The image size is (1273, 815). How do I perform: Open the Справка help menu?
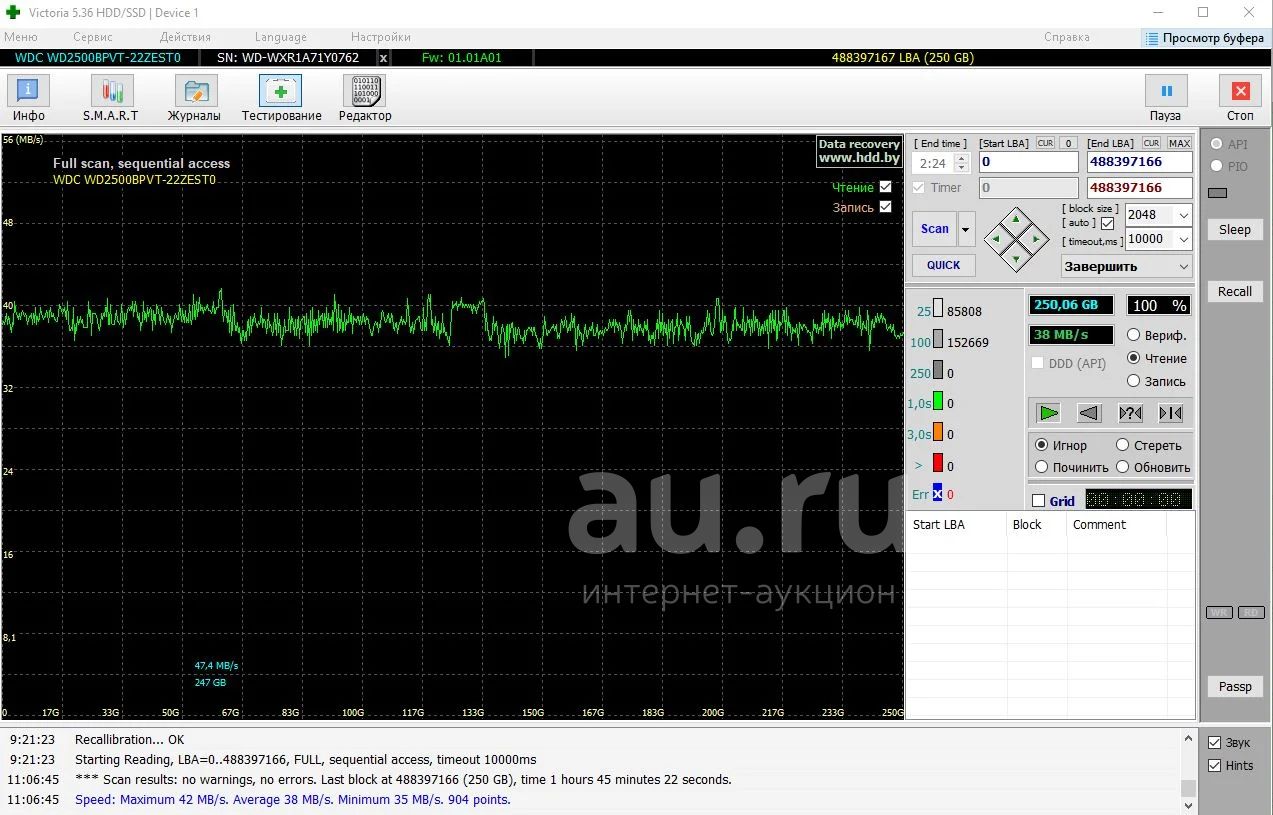1067,37
